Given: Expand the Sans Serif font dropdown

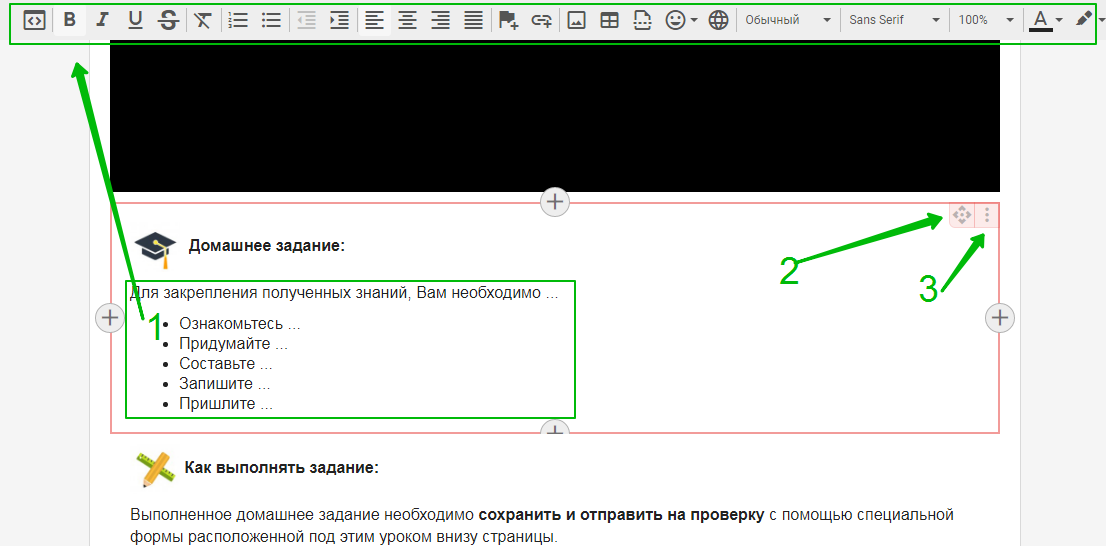Looking at the screenshot, I should pyautogui.click(x=894, y=20).
